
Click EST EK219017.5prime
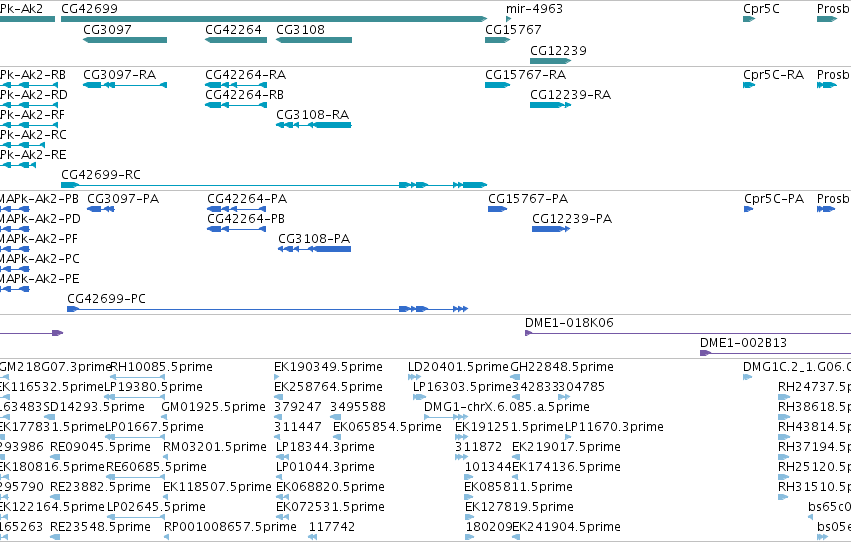click(566, 447)
